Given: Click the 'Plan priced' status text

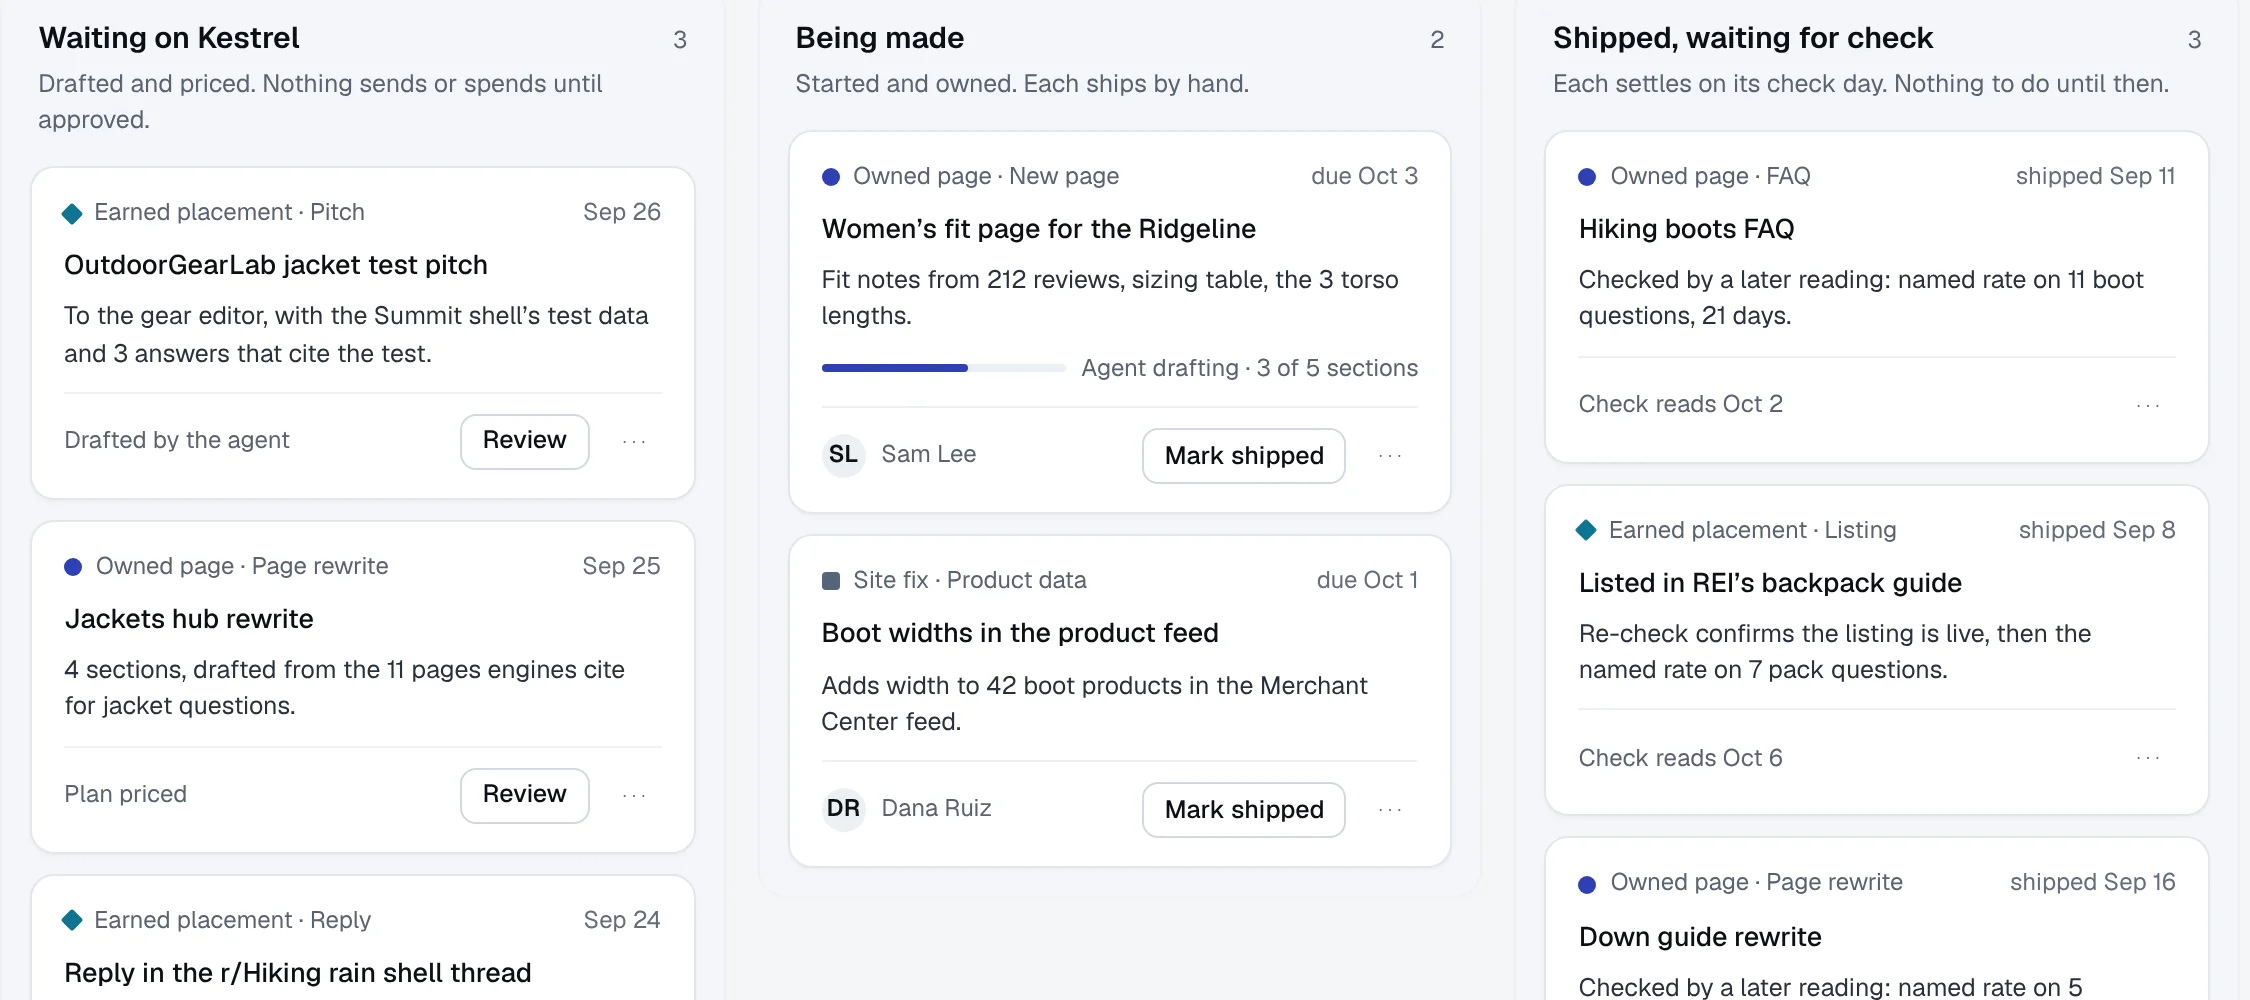Looking at the screenshot, I should 126,794.
